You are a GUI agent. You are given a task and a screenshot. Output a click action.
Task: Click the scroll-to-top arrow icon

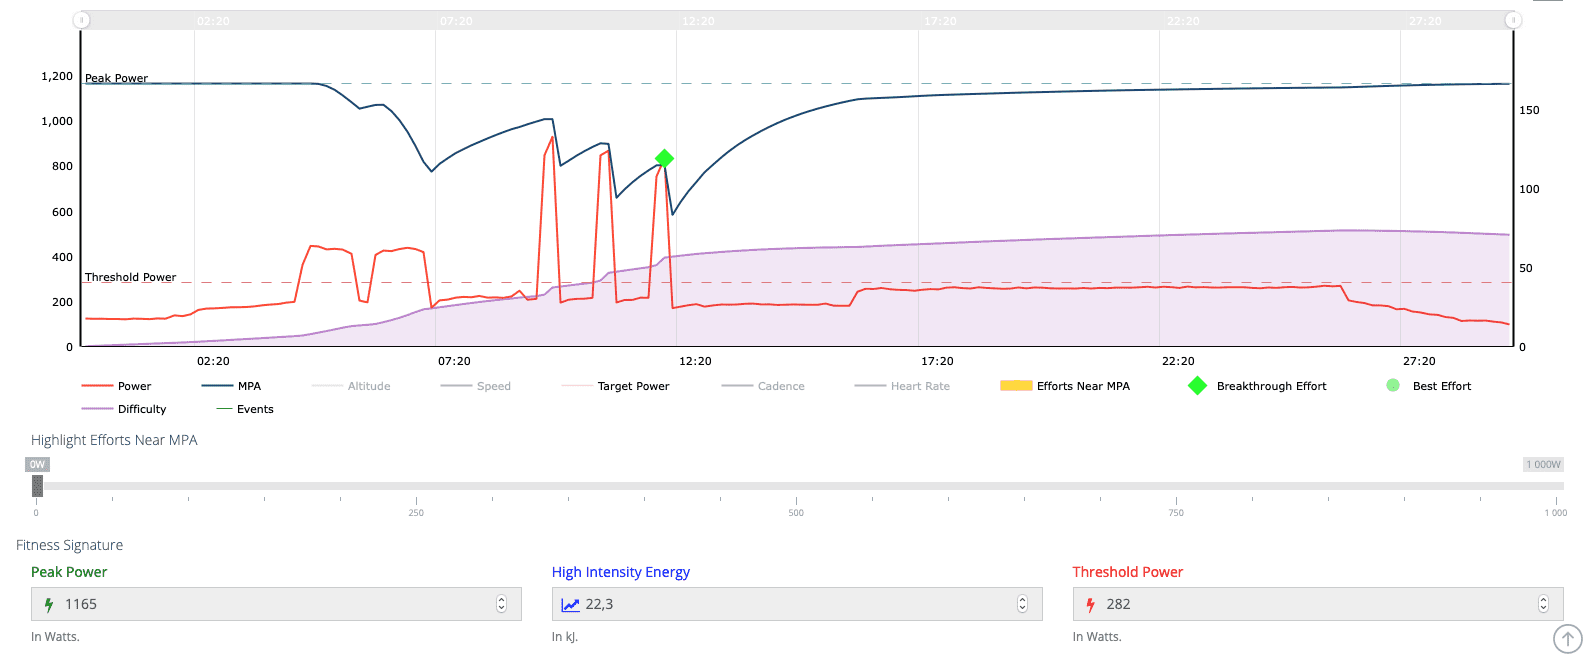(1567, 639)
